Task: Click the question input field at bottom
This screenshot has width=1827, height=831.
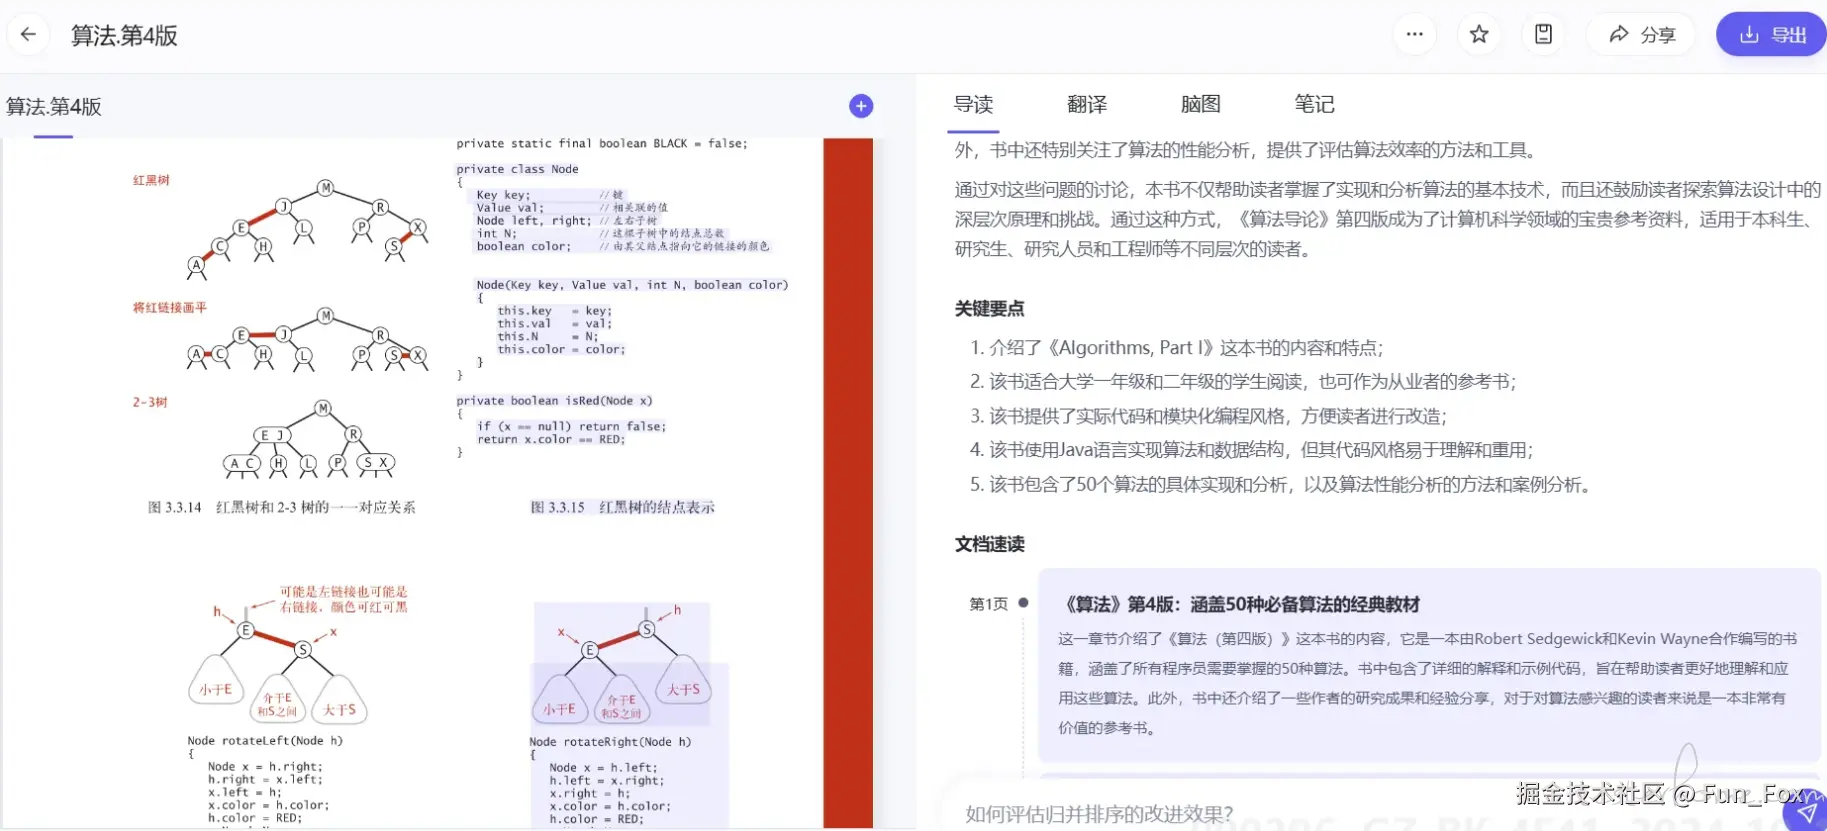Action: pos(1360,813)
